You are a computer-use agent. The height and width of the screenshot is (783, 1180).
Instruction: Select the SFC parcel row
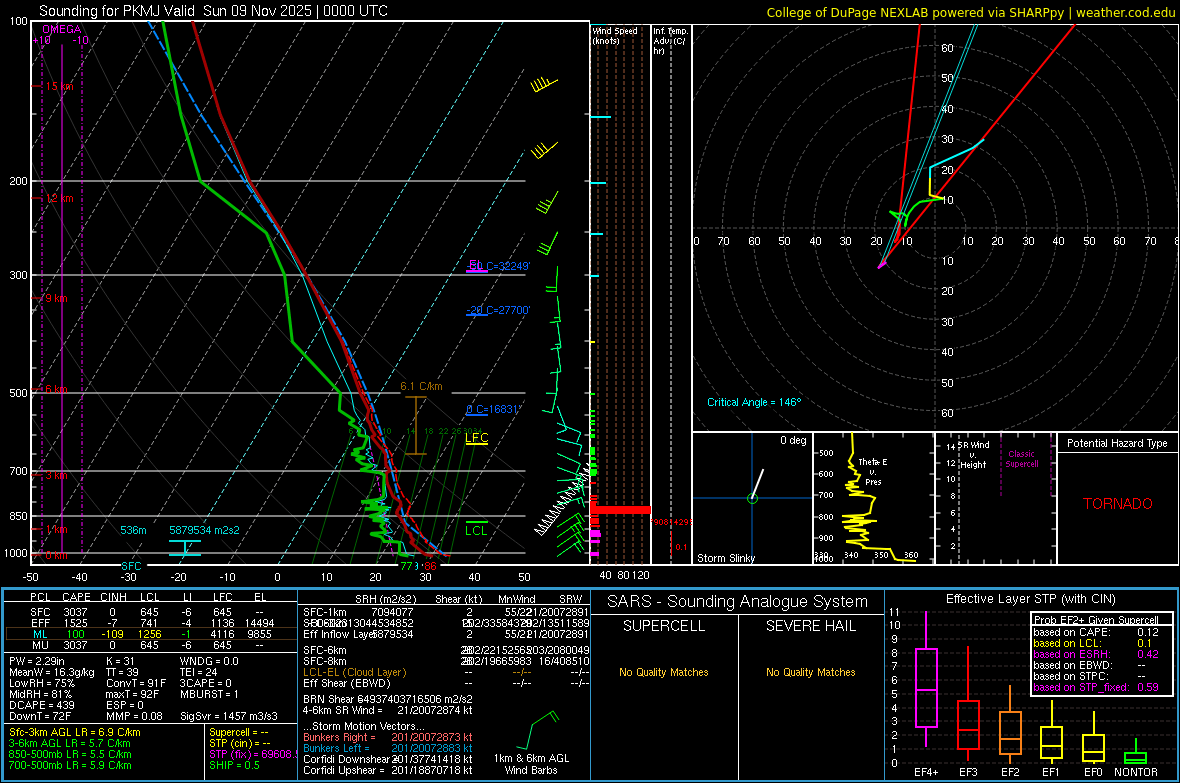coord(149,612)
